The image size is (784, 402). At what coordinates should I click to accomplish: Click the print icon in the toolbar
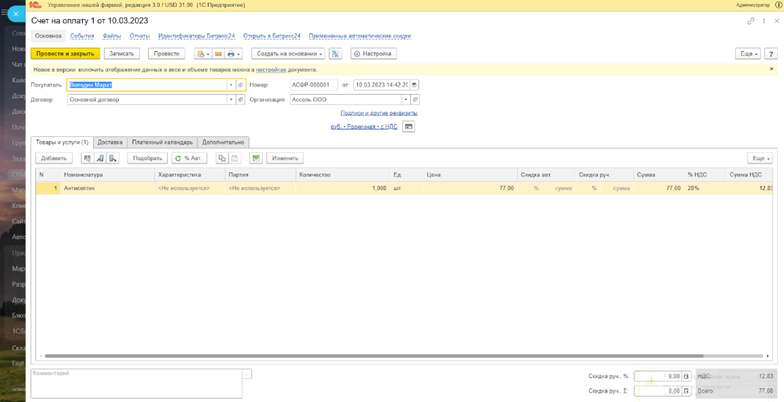click(231, 53)
